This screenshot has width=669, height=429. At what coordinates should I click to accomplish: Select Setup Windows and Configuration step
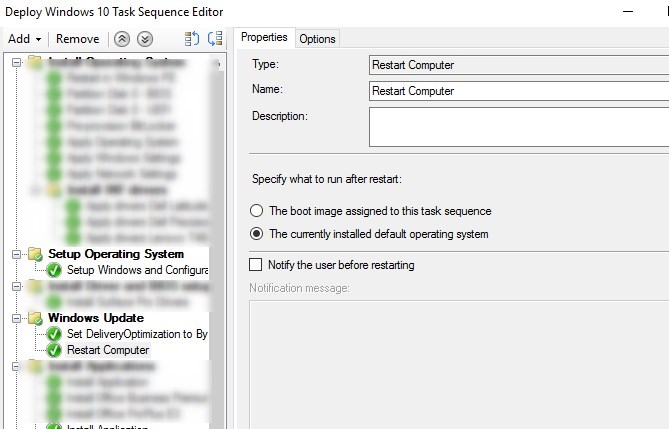pos(137,270)
